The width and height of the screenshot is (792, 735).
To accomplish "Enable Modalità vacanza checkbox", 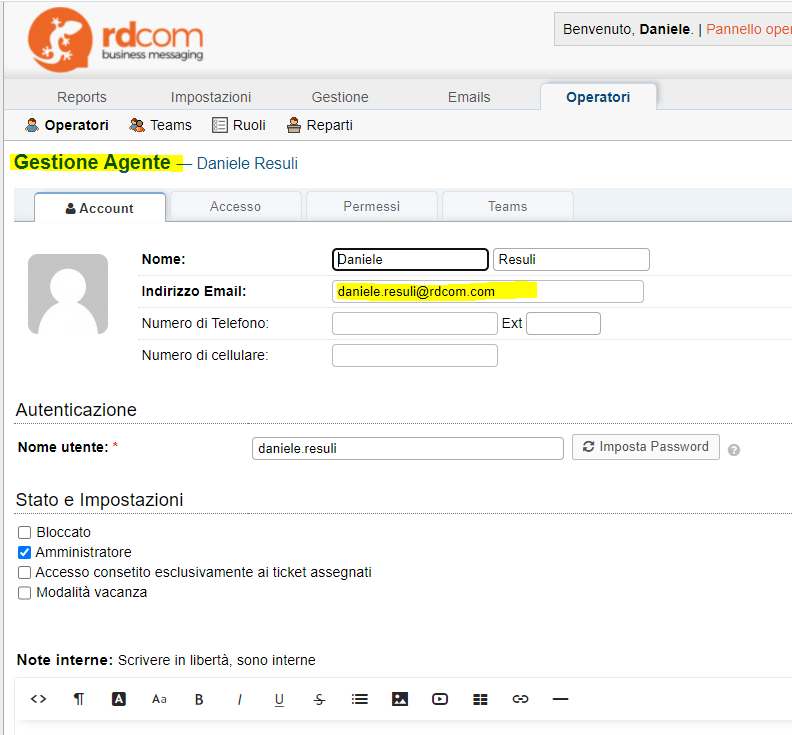I will pyautogui.click(x=25, y=592).
